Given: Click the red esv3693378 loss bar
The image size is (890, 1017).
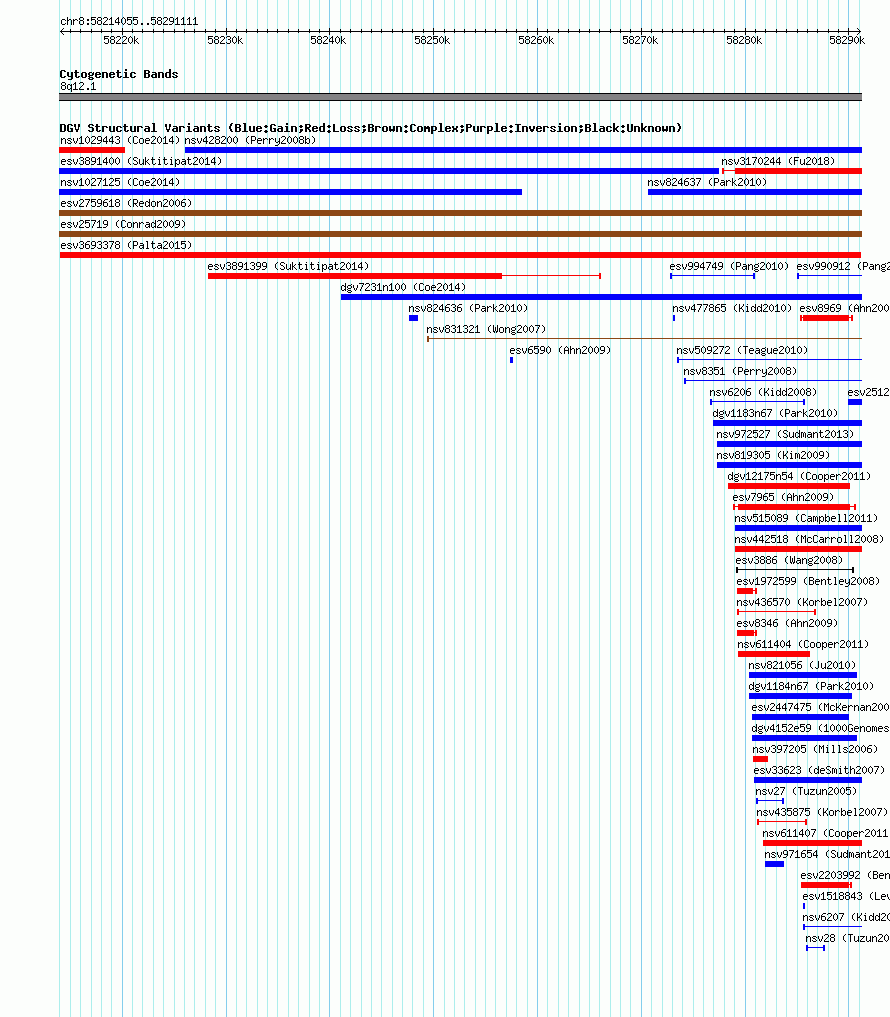Looking at the screenshot, I should pos(461,255).
